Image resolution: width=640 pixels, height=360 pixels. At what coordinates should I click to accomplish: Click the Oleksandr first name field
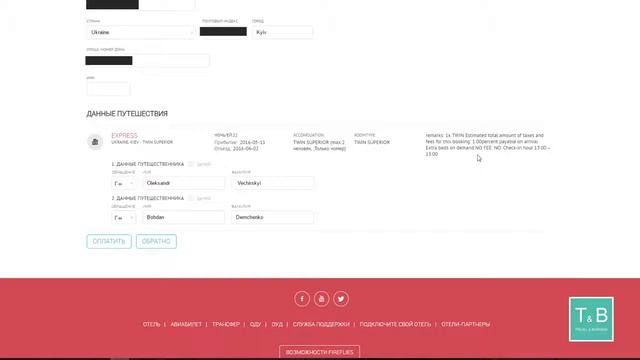pyautogui.click(x=184, y=183)
